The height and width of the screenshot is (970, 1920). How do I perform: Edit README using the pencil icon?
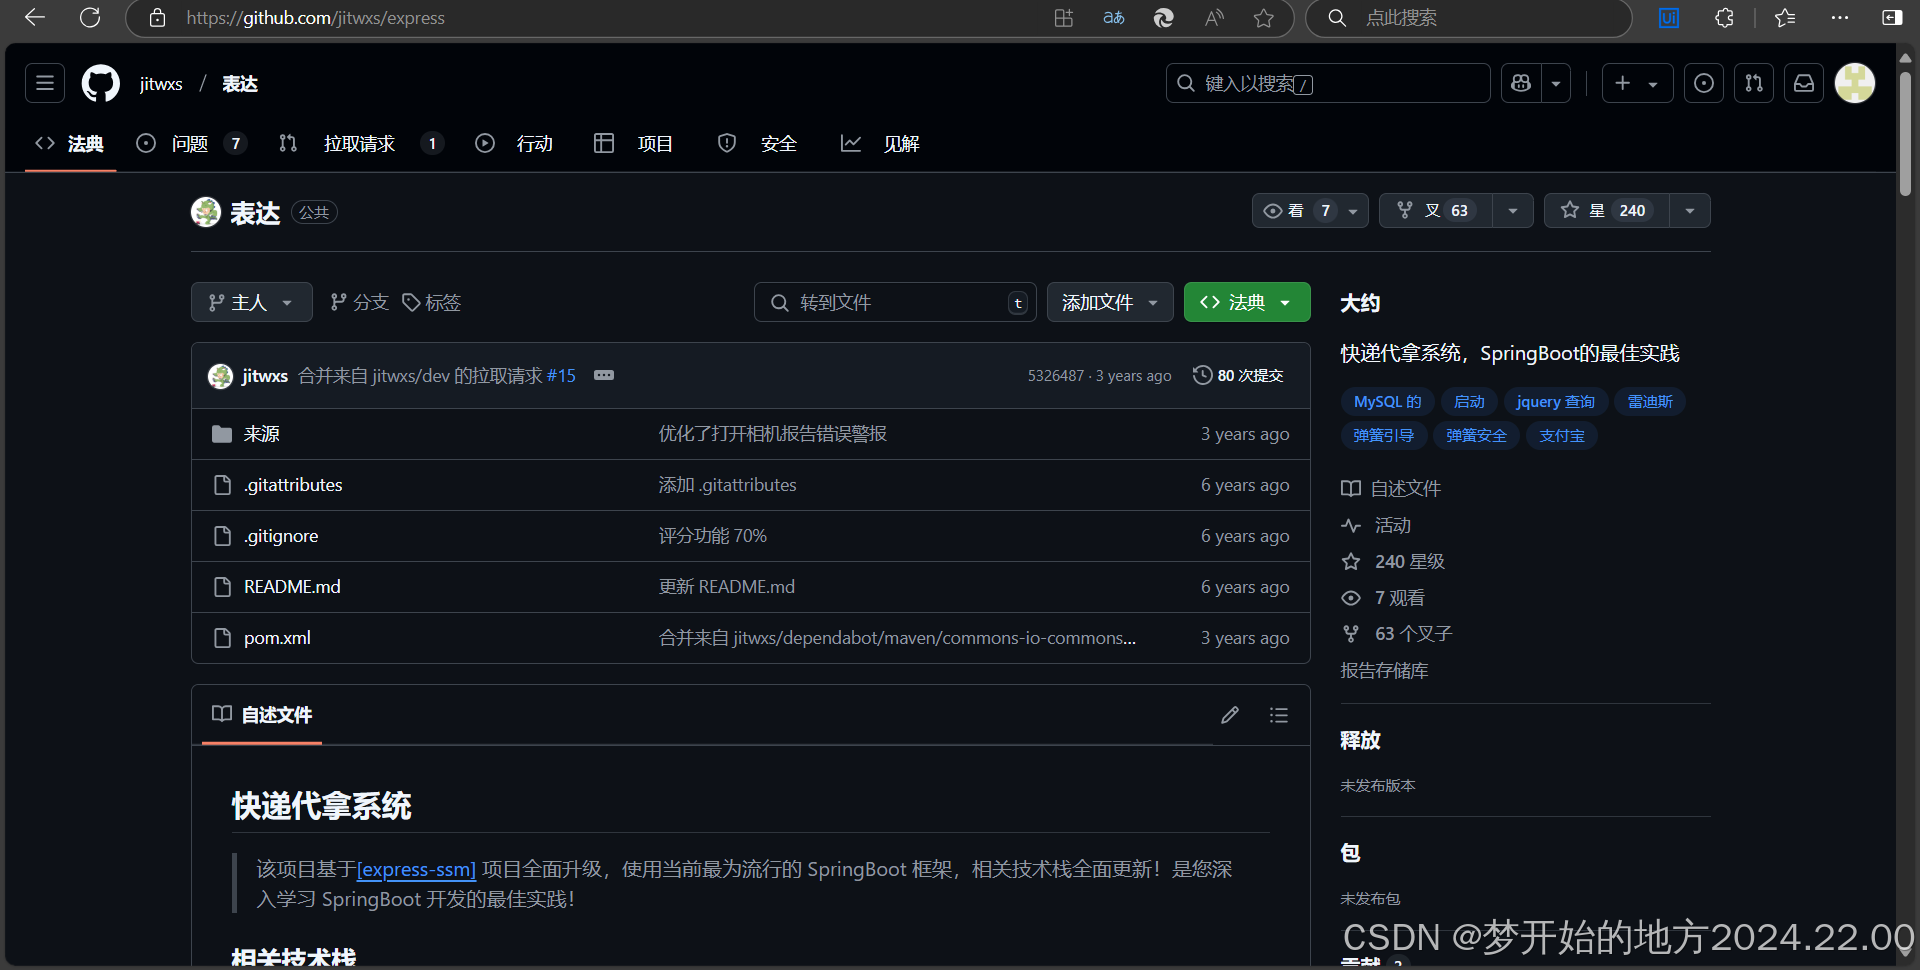1230,715
